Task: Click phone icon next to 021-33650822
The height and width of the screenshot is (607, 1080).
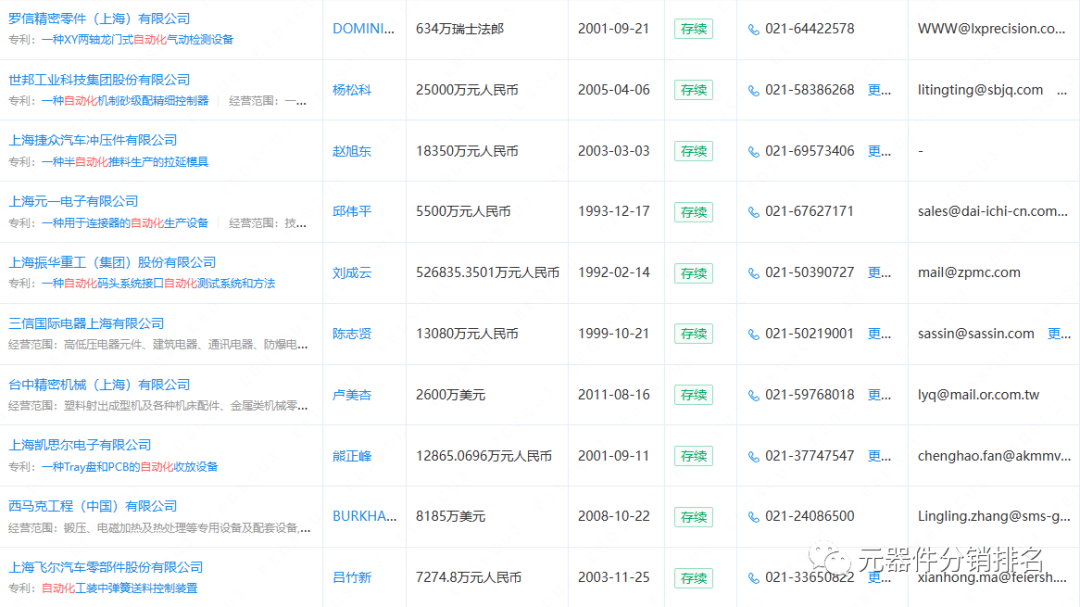Action: pyautogui.click(x=754, y=578)
